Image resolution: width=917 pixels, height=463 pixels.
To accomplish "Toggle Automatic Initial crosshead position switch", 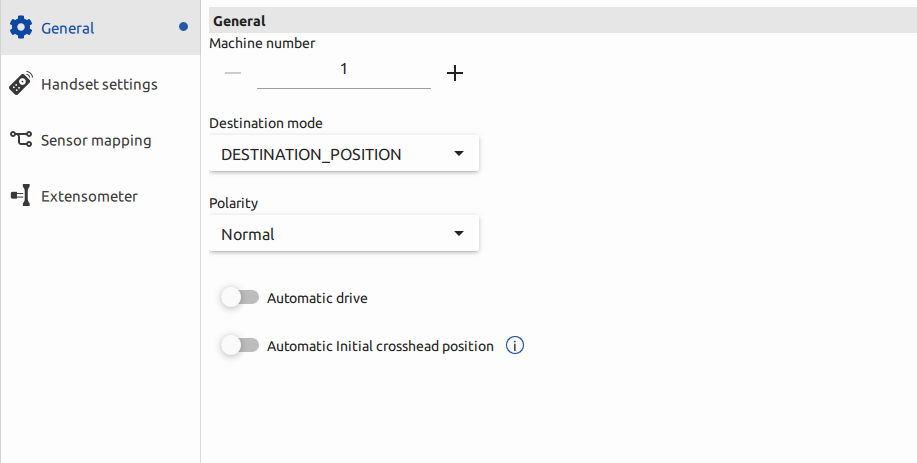I will pyautogui.click(x=240, y=346).
